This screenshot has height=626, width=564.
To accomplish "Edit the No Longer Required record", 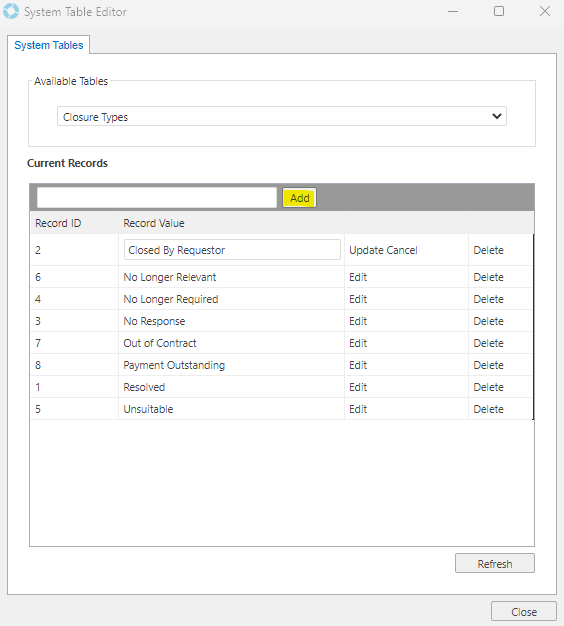I will click(x=358, y=299).
